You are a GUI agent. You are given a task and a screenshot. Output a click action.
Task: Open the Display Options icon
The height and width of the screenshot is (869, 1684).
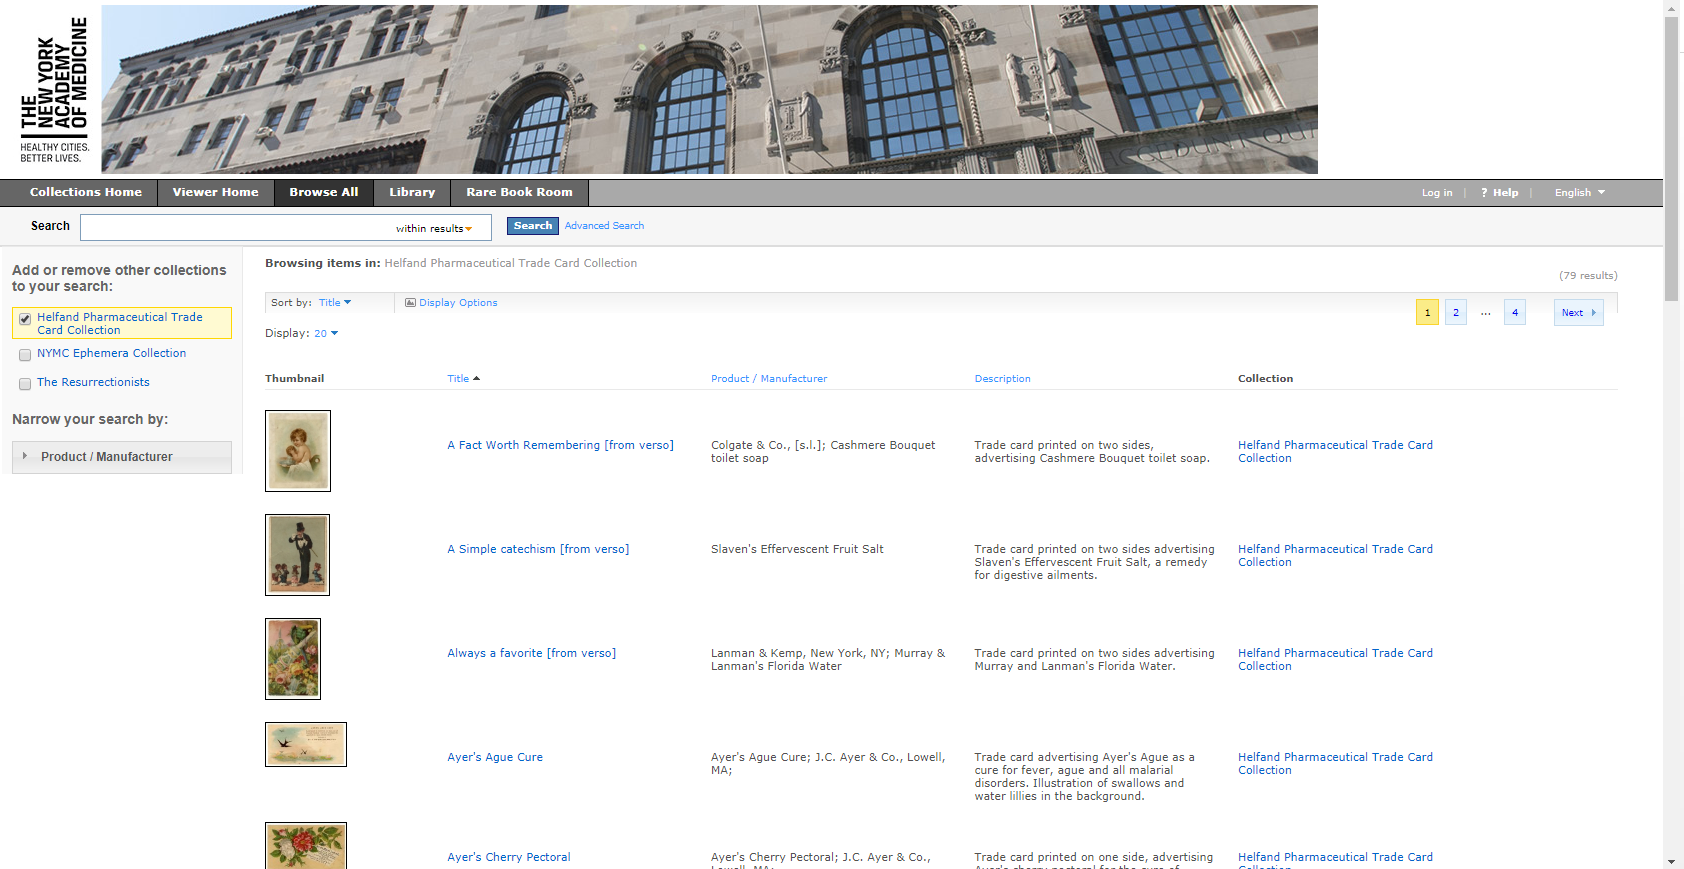pyautogui.click(x=410, y=303)
